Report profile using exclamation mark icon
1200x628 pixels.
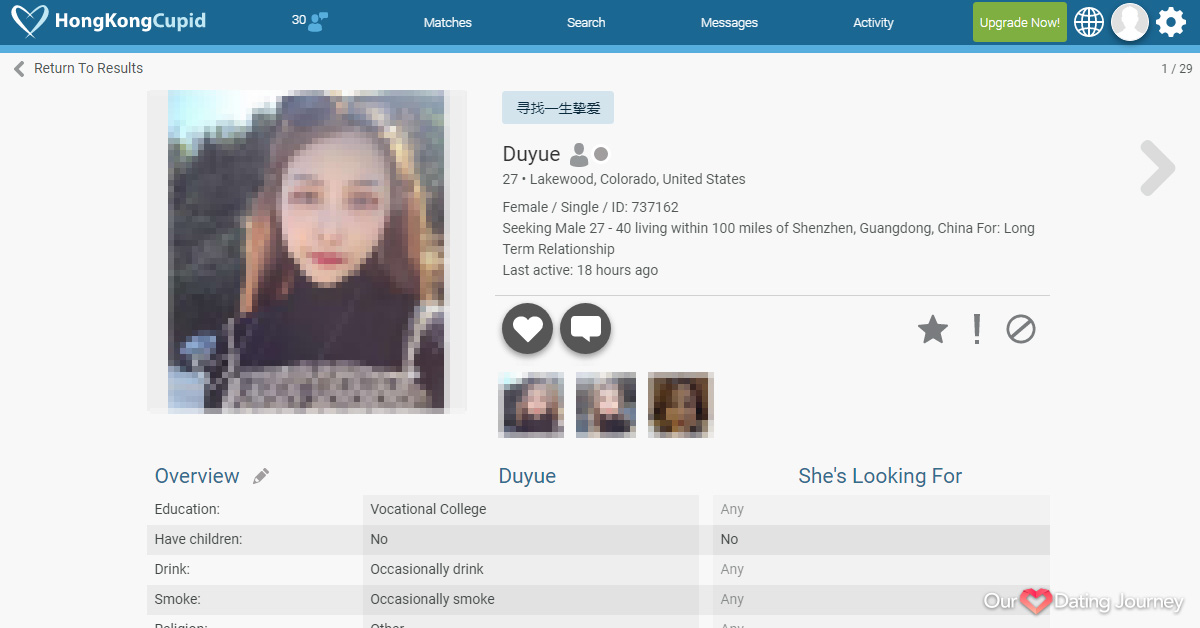pyautogui.click(x=977, y=329)
